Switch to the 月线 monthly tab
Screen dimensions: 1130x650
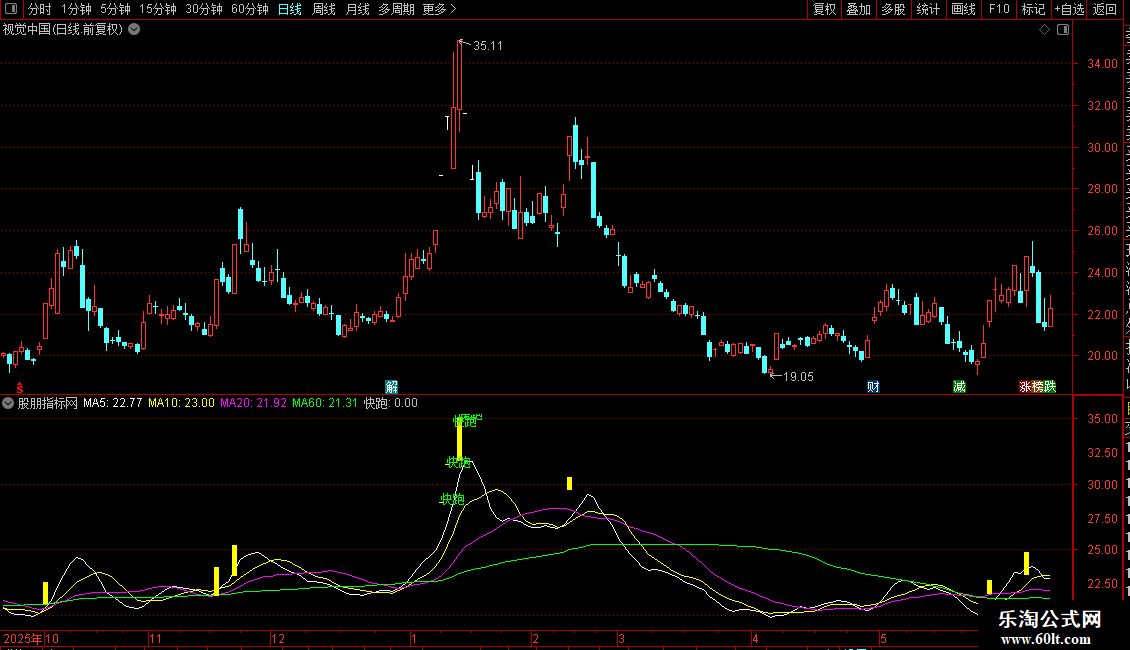pyautogui.click(x=357, y=9)
